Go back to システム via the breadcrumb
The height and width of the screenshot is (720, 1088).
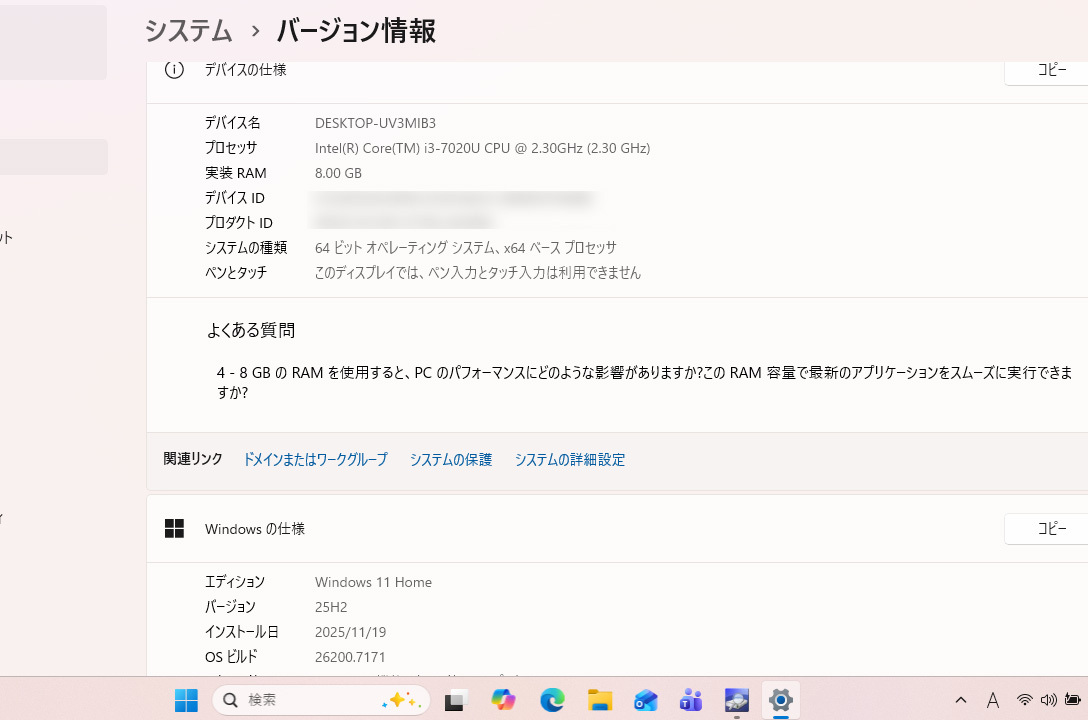pyautogui.click(x=188, y=31)
